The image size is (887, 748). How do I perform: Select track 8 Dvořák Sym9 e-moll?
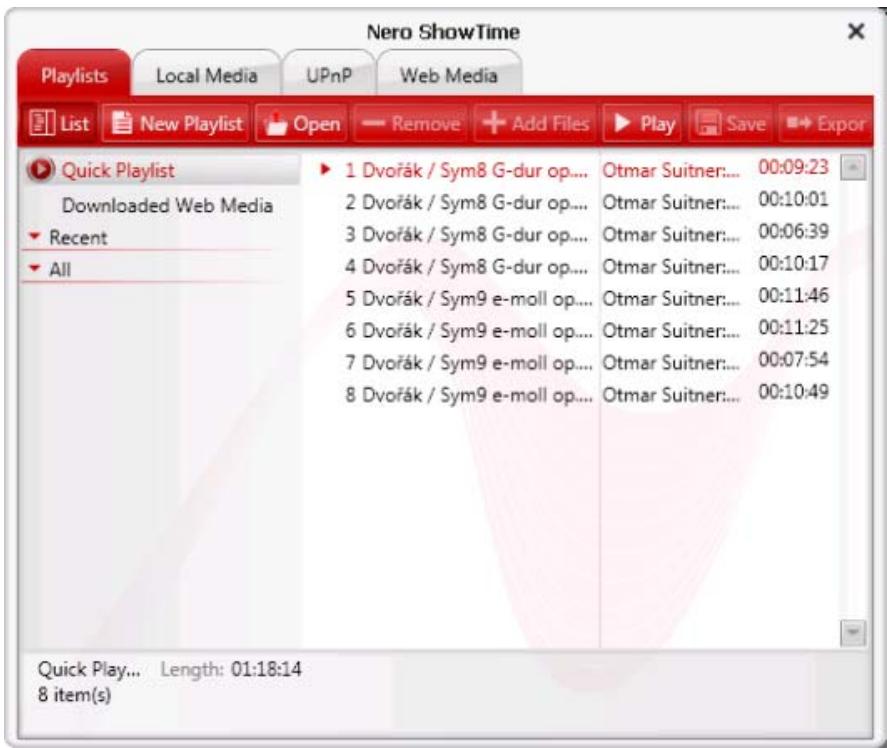468,395
